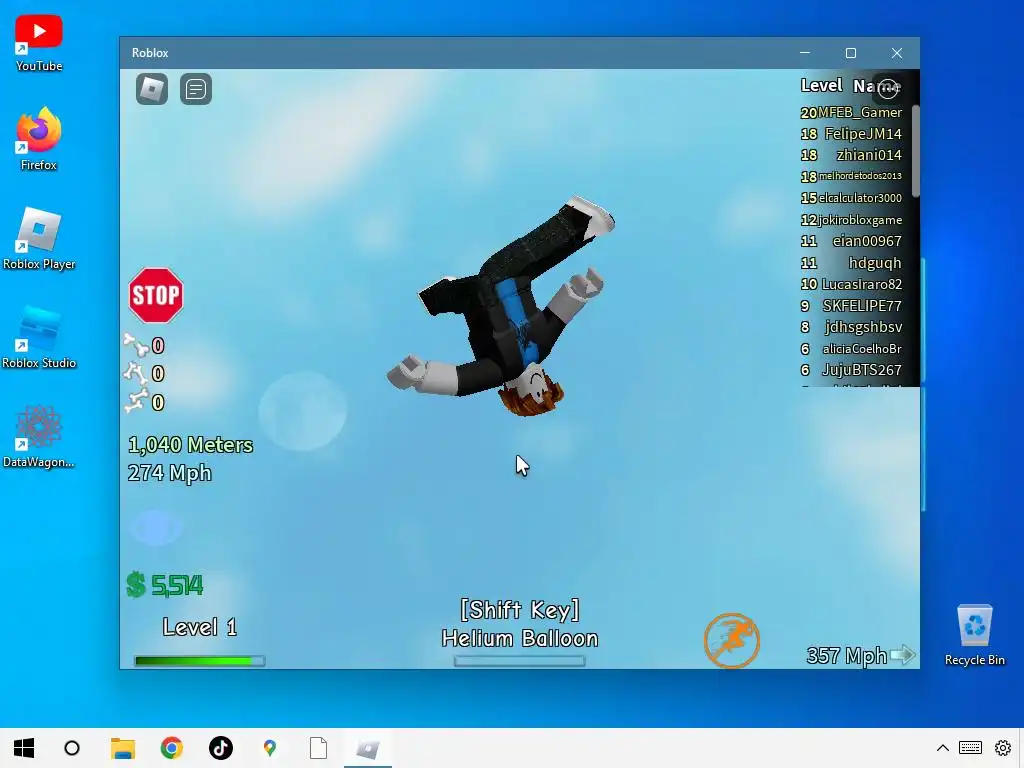
Task: Click the 5,514 money amount
Action: click(x=177, y=585)
